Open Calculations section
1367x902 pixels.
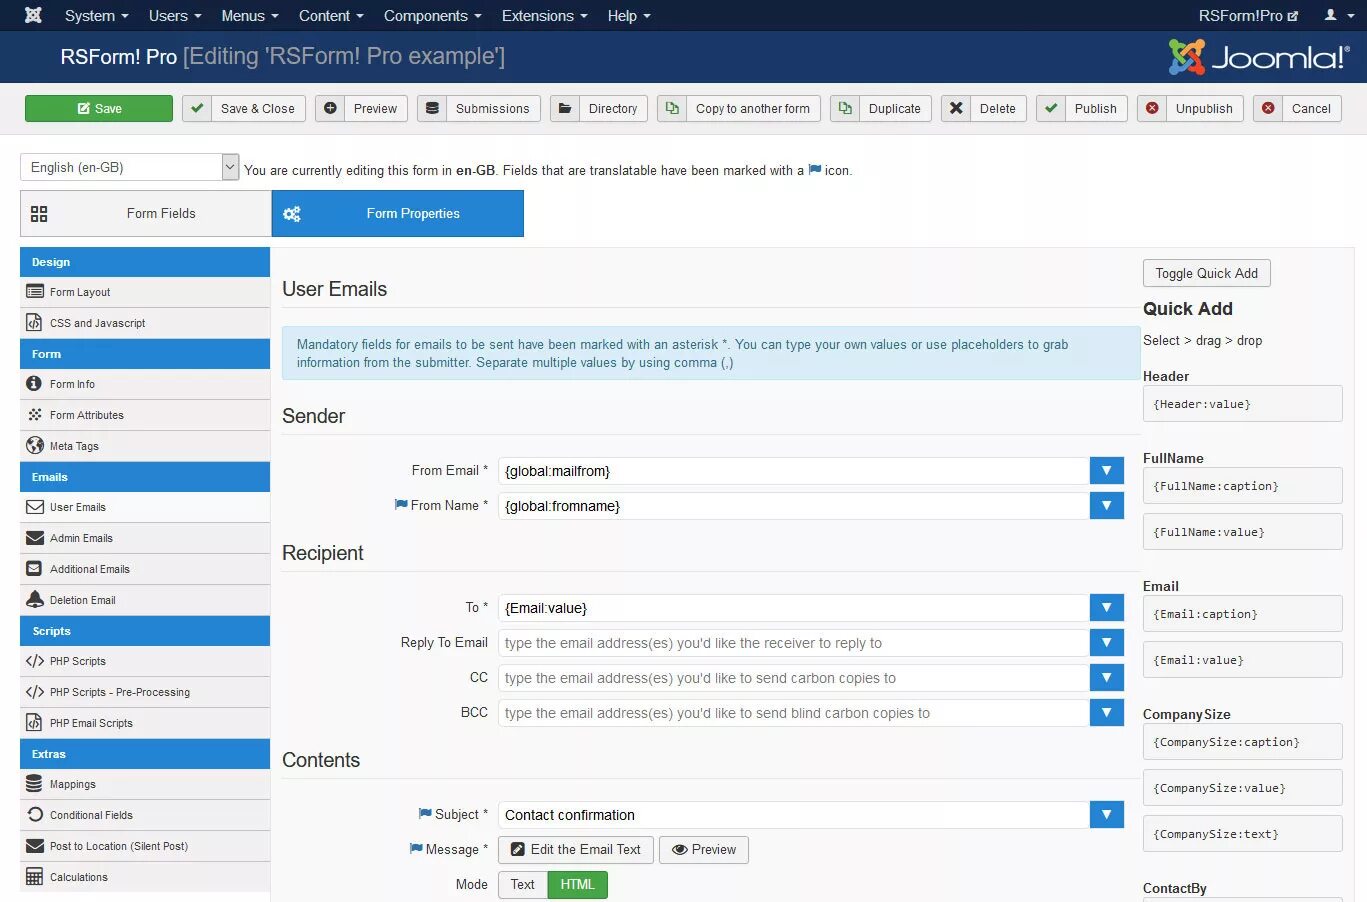click(x=145, y=877)
